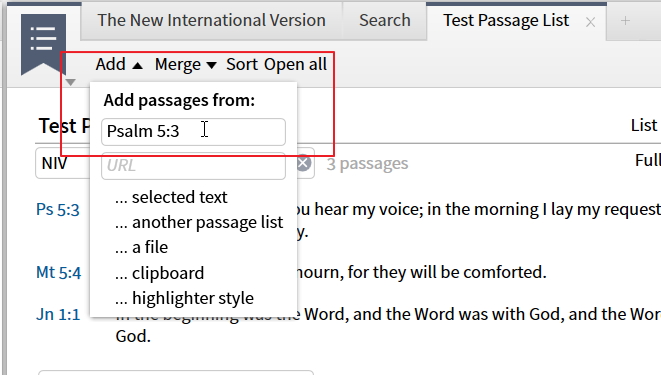The height and width of the screenshot is (375, 661).
Task: Add passages from highlighter style
Action: click(184, 298)
